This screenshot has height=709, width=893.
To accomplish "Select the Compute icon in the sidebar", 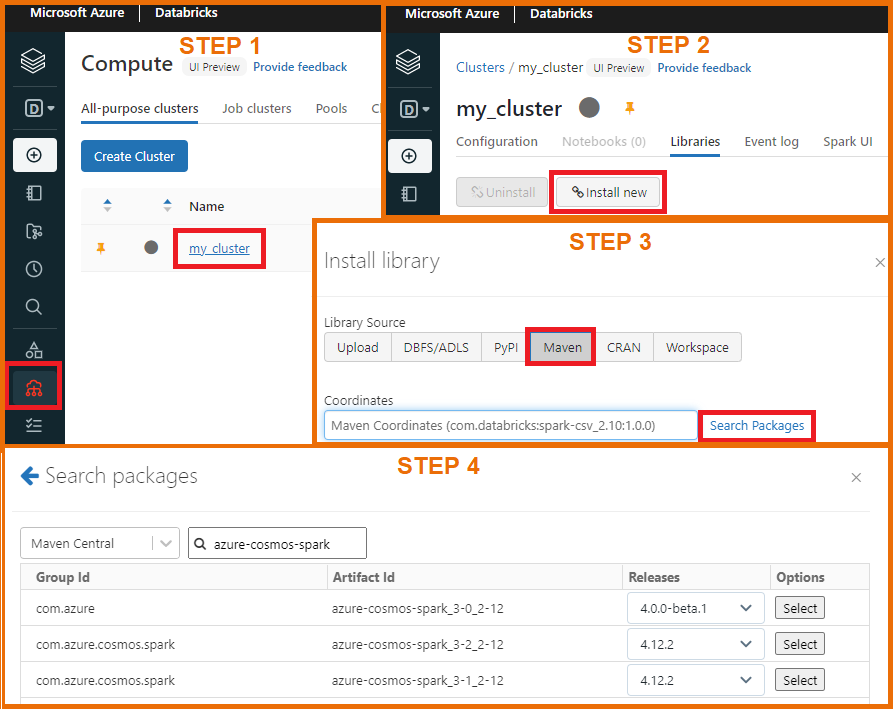I will (34, 385).
